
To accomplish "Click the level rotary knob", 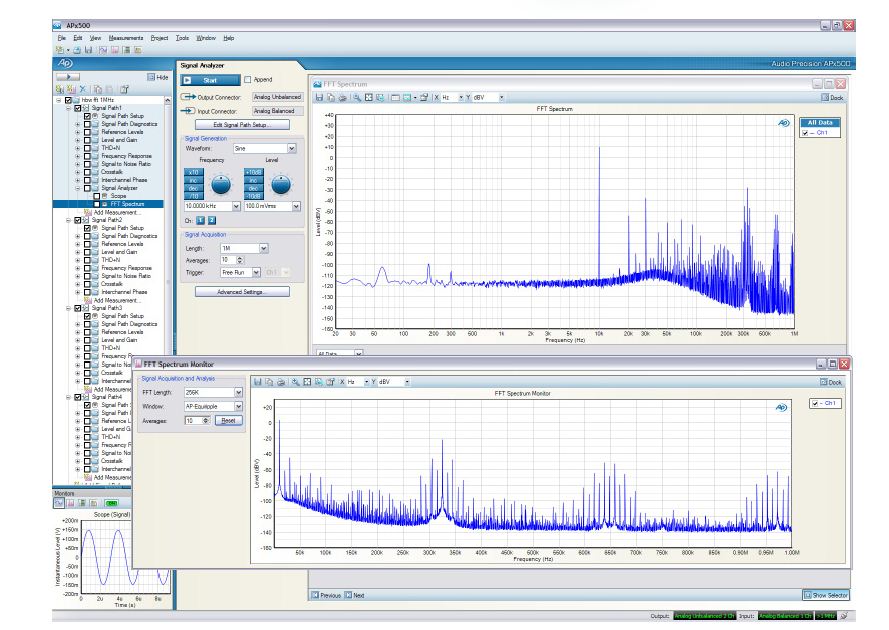I will tap(281, 184).
